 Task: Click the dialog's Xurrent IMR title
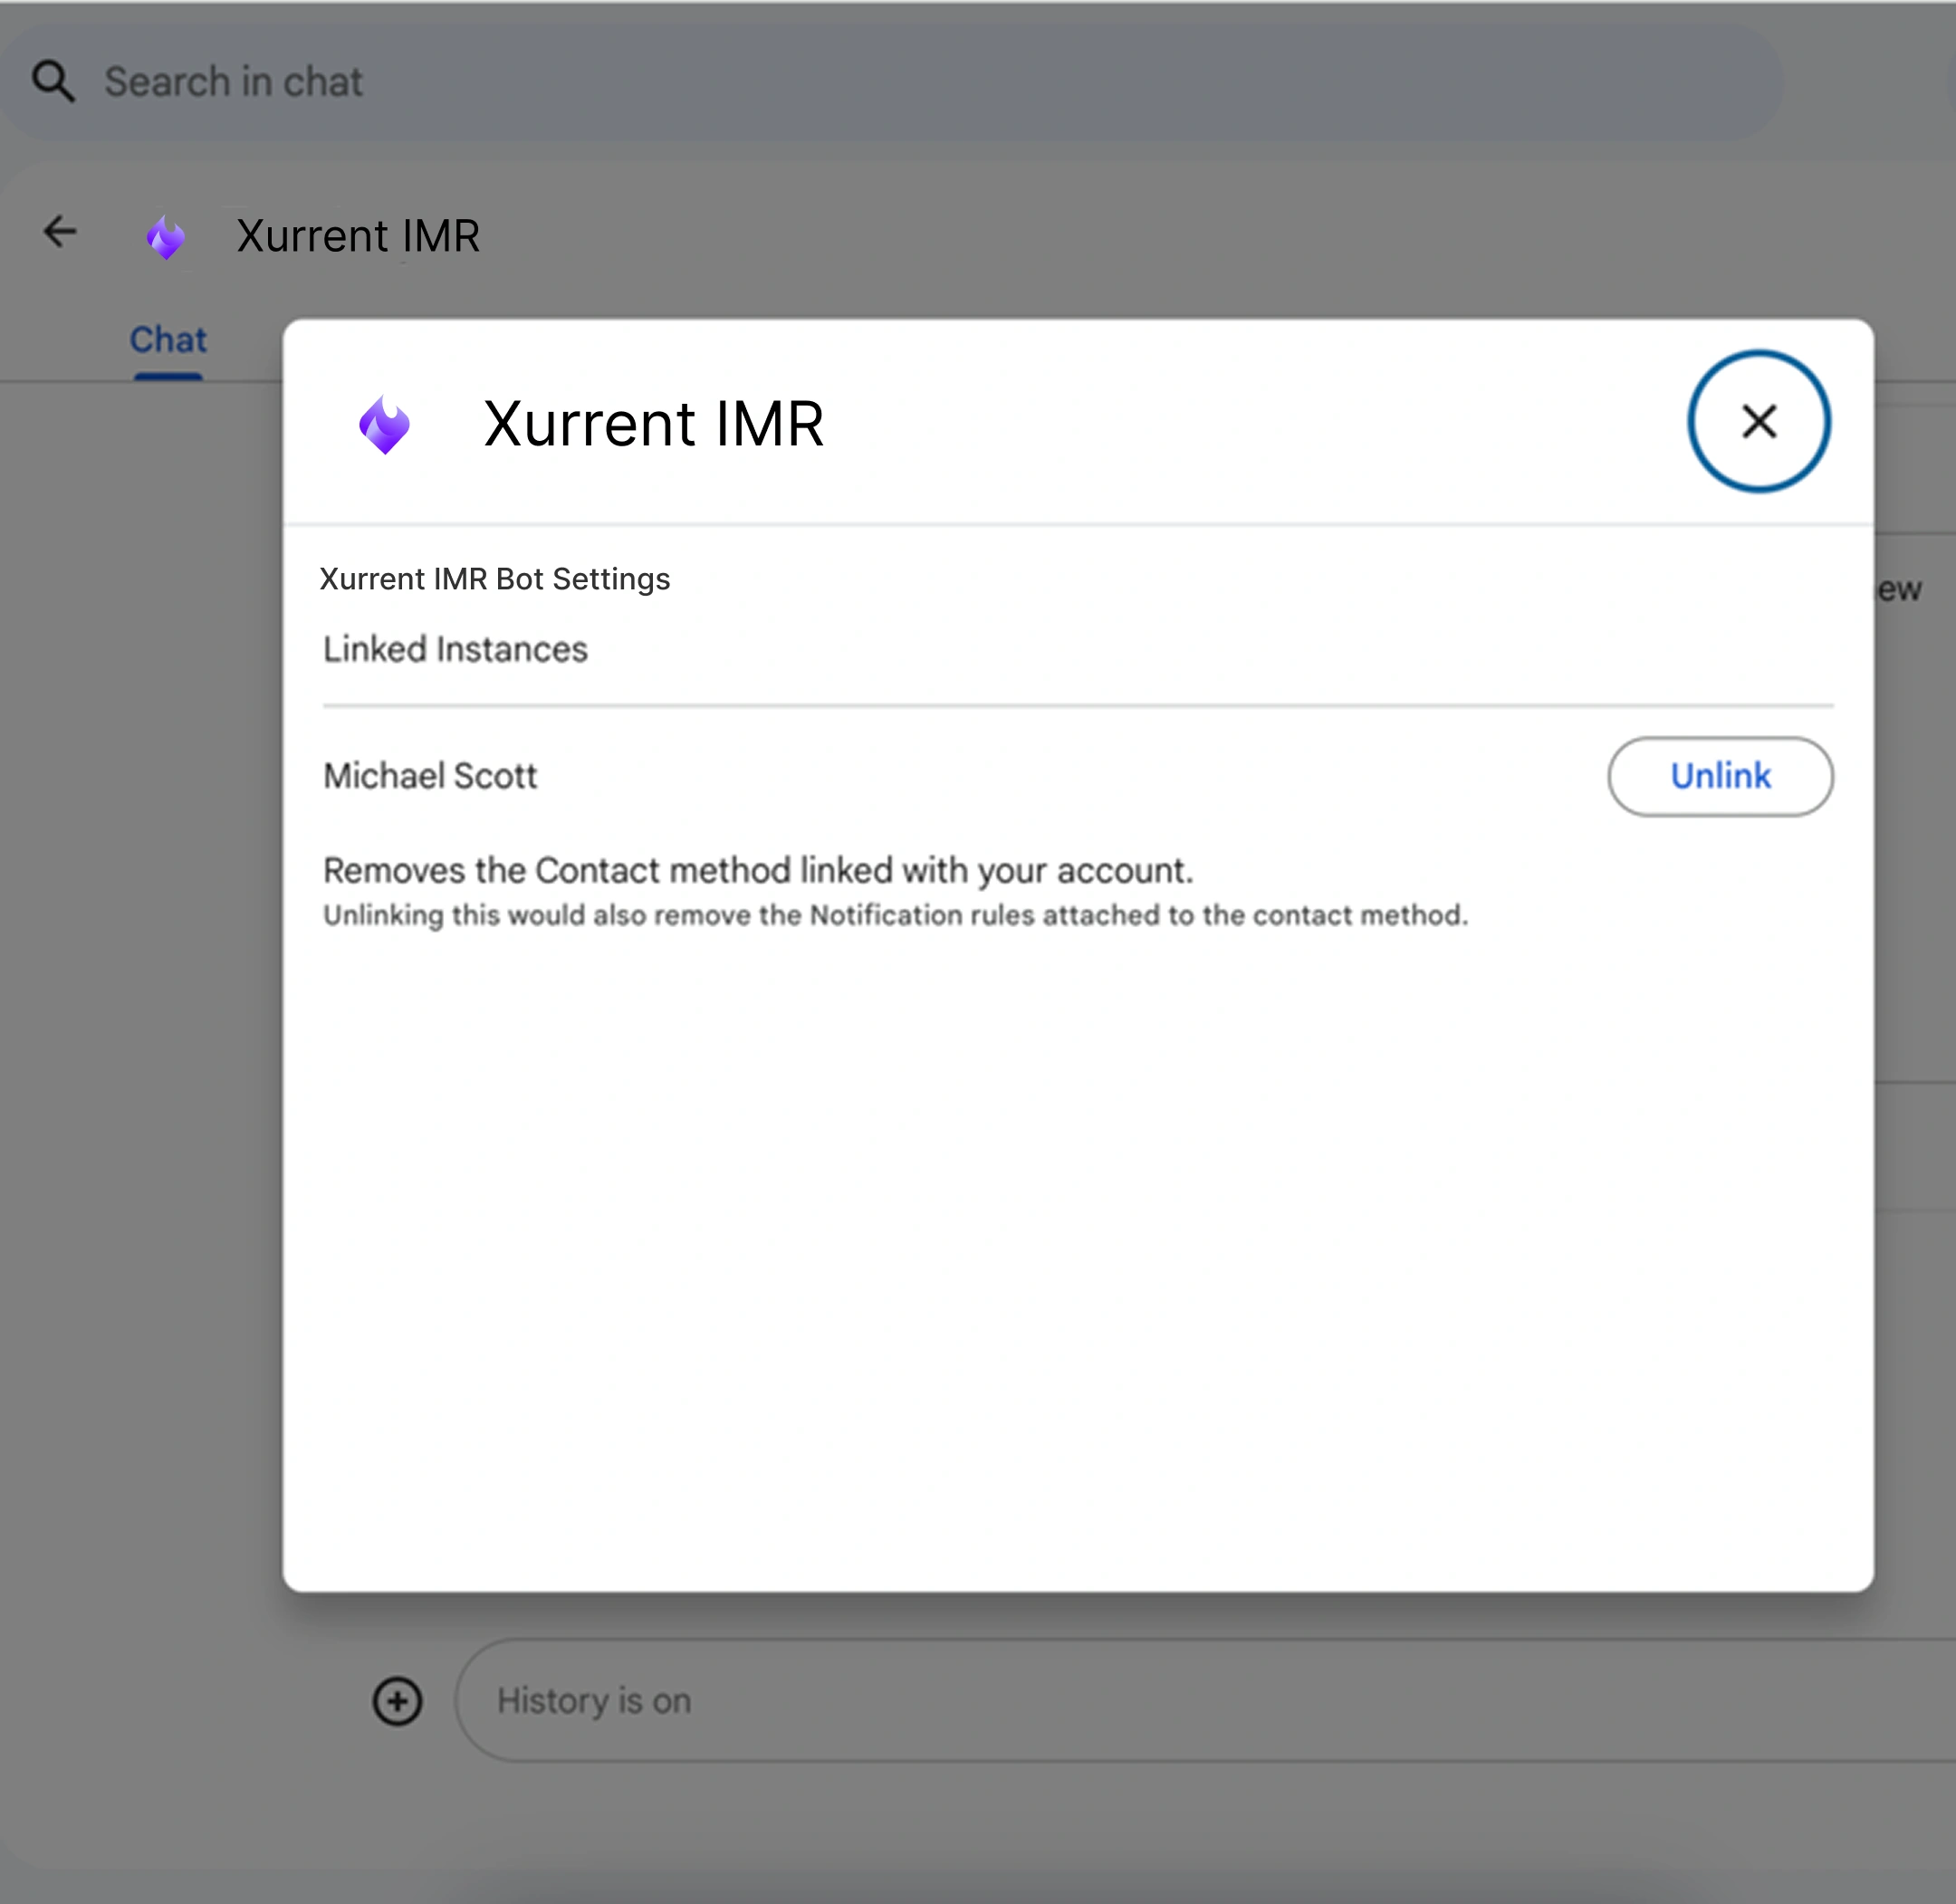click(653, 424)
